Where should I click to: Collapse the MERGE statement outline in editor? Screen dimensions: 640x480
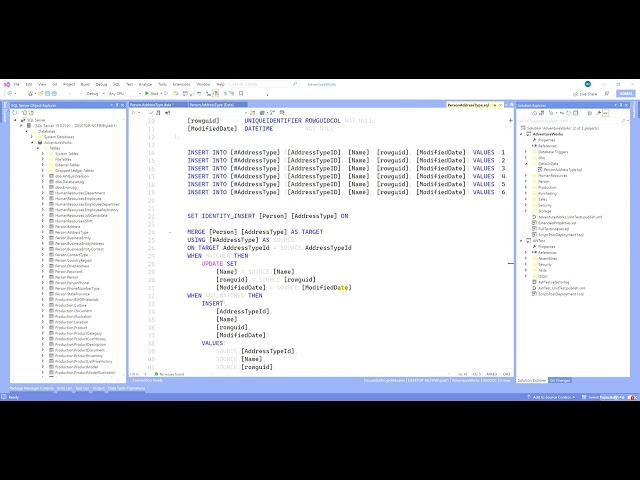171,232
